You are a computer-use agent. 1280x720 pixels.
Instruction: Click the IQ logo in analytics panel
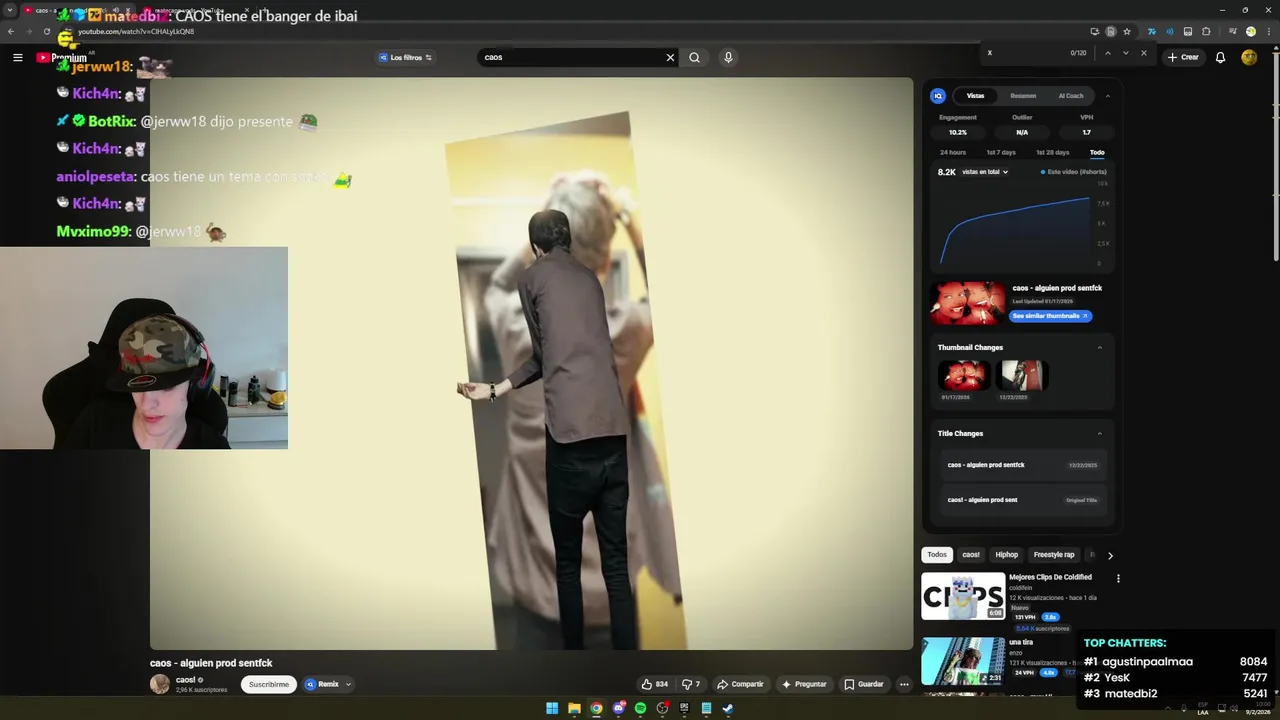point(938,96)
